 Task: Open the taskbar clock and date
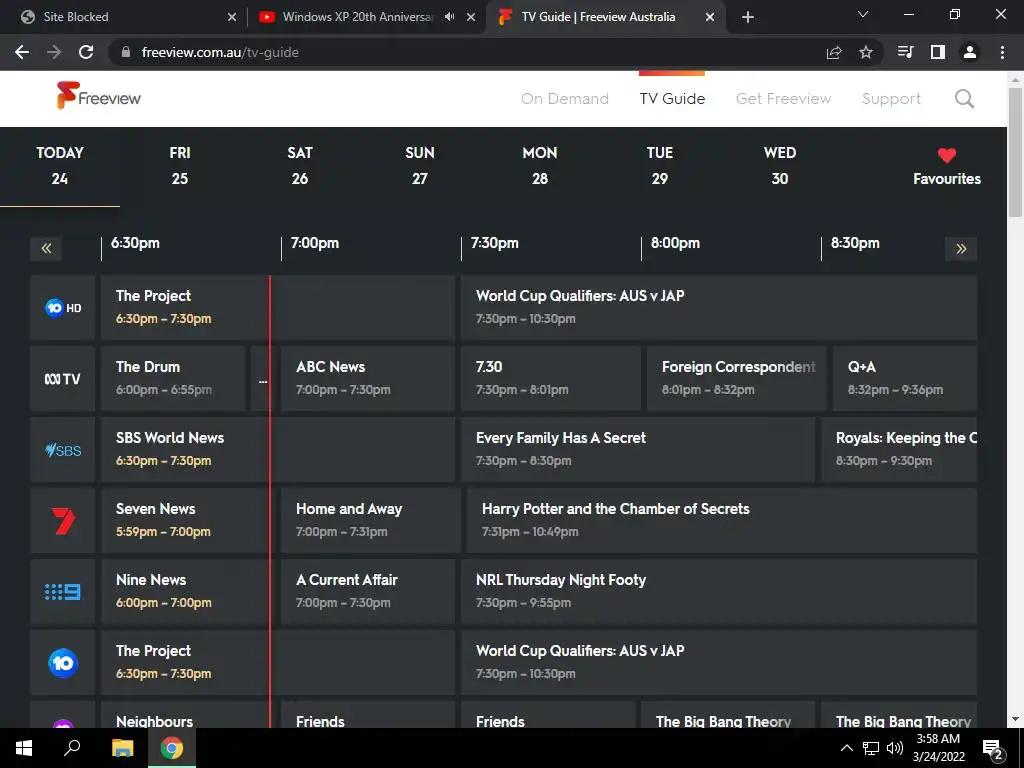938,748
